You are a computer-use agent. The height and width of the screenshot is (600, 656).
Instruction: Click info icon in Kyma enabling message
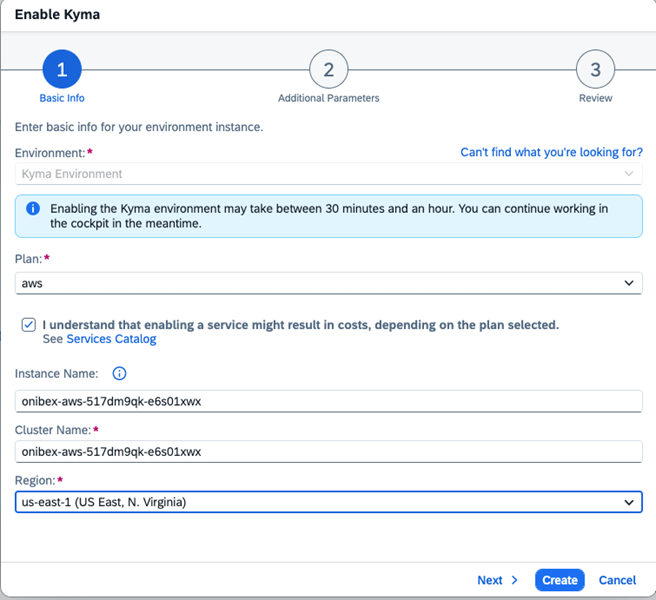point(33,209)
